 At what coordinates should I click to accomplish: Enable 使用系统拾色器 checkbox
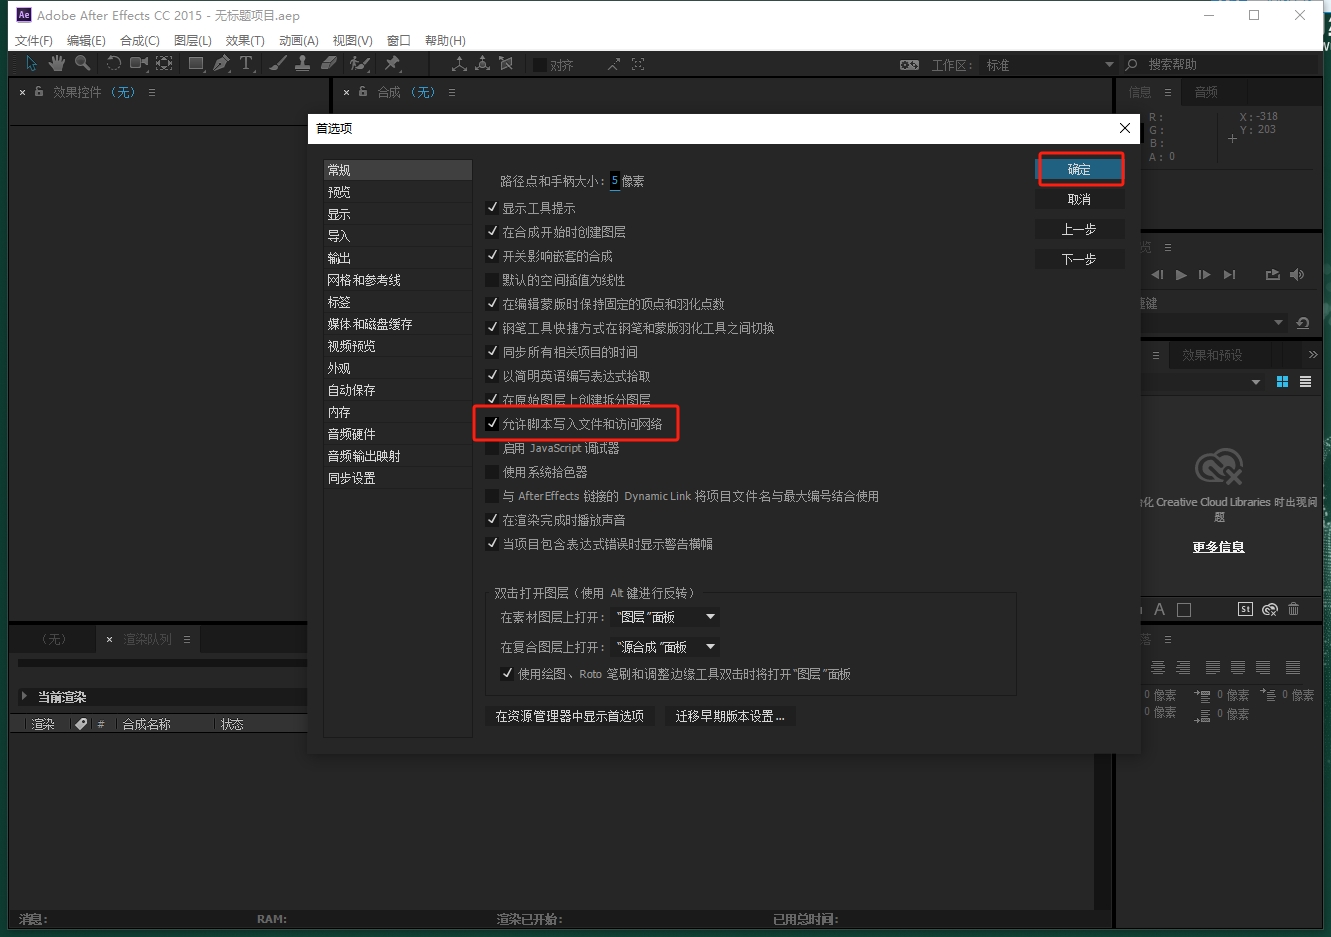pos(492,472)
